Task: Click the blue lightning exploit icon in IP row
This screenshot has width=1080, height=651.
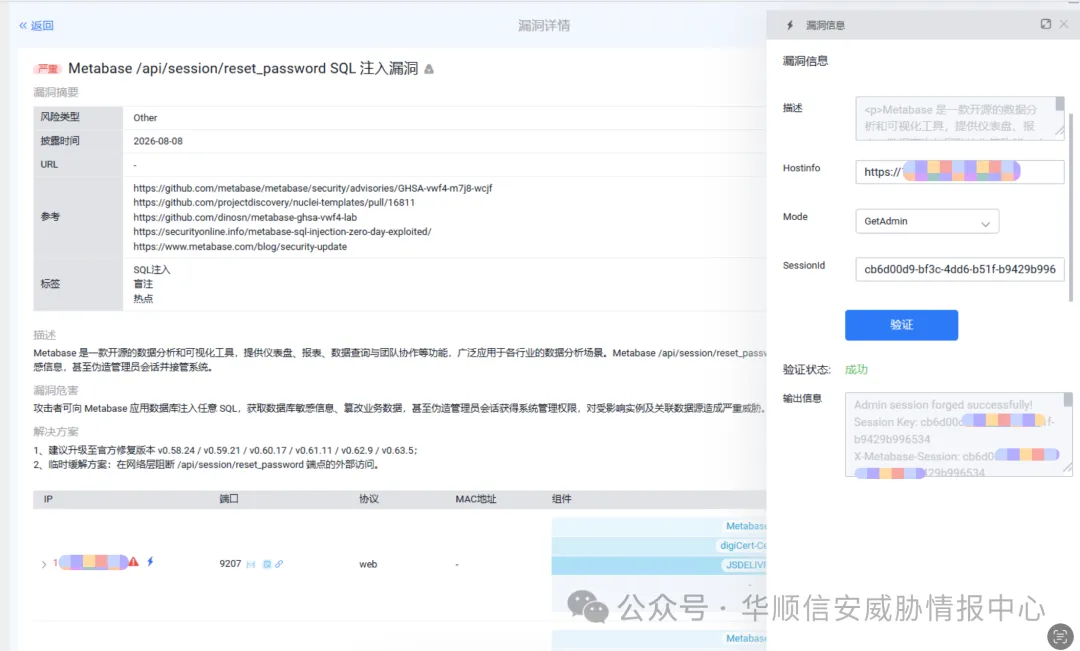Action: [x=150, y=561]
